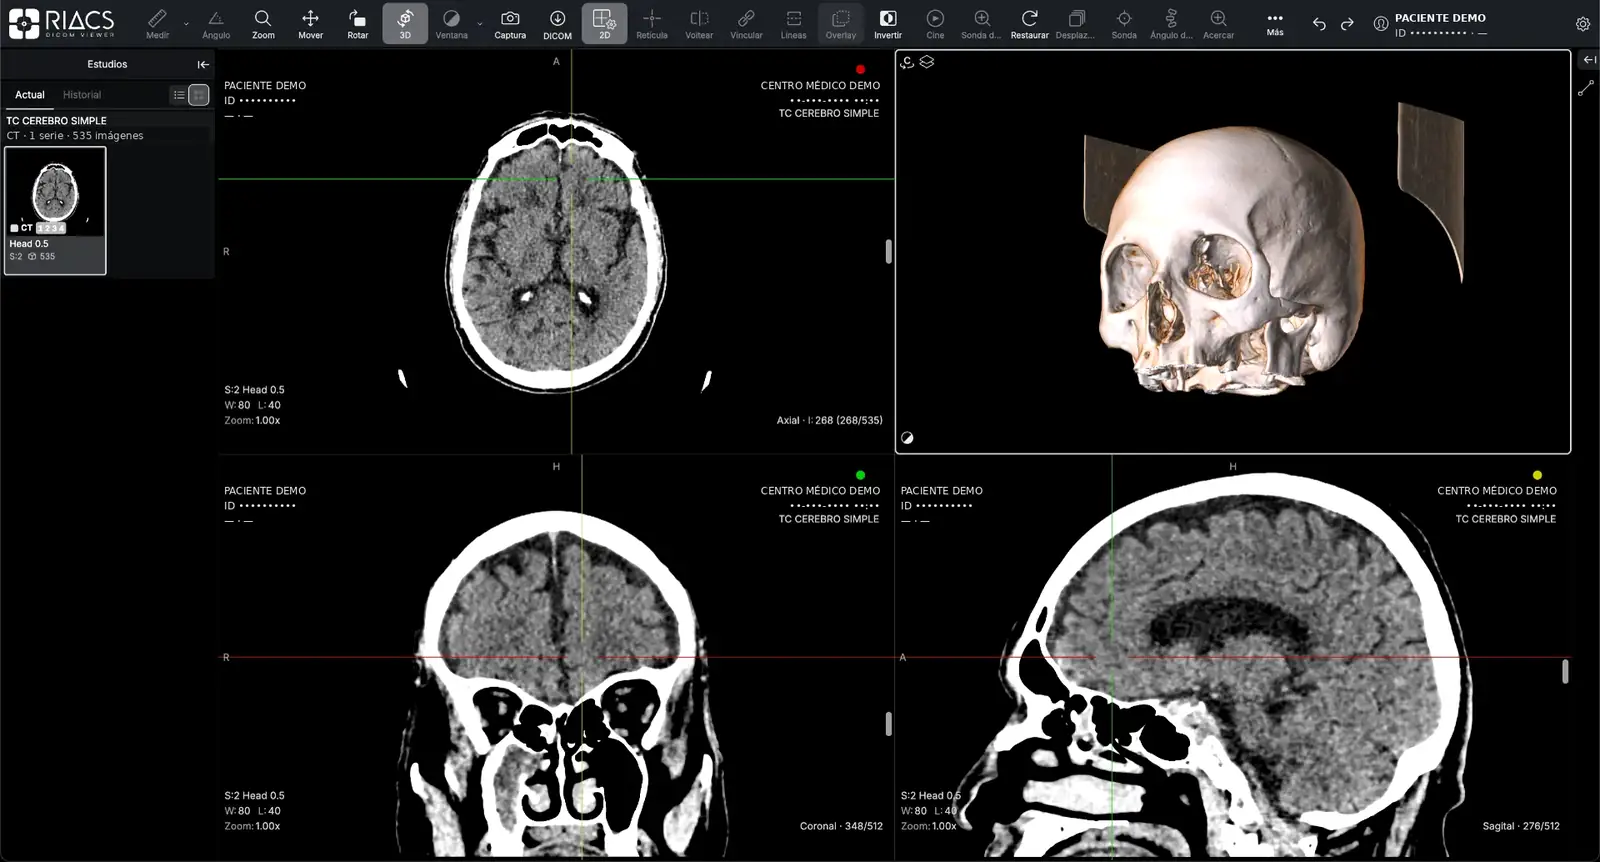Expand the right-side panel arrow
Image resolution: width=1600 pixels, height=862 pixels.
click(x=1589, y=60)
